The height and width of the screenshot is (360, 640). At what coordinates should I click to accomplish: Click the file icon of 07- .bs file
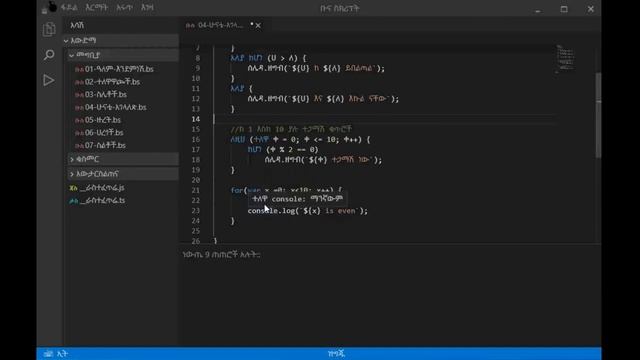pyautogui.click(x=79, y=145)
